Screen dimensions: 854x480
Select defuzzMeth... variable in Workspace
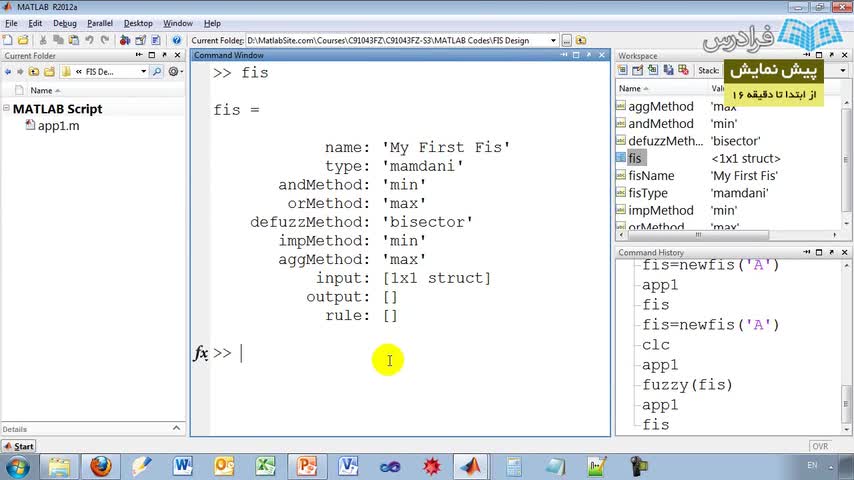[x=666, y=141]
